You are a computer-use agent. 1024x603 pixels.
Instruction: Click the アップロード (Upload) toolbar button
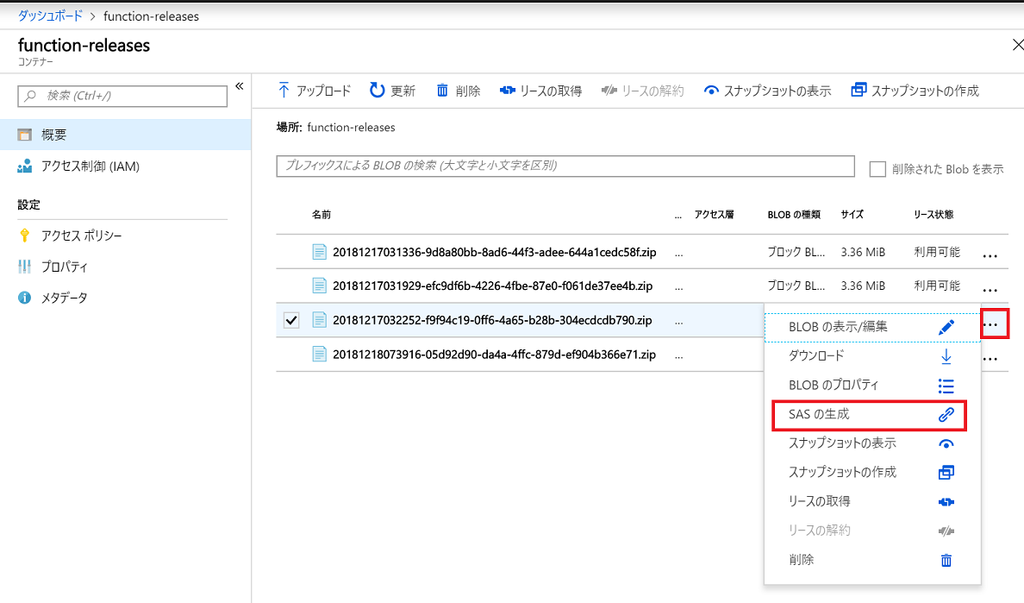click(314, 91)
